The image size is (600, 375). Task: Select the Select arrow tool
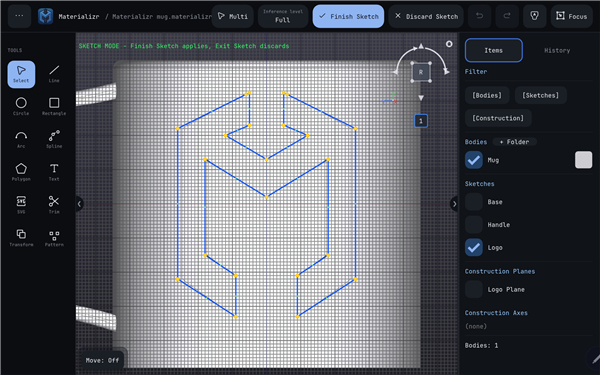(21, 74)
